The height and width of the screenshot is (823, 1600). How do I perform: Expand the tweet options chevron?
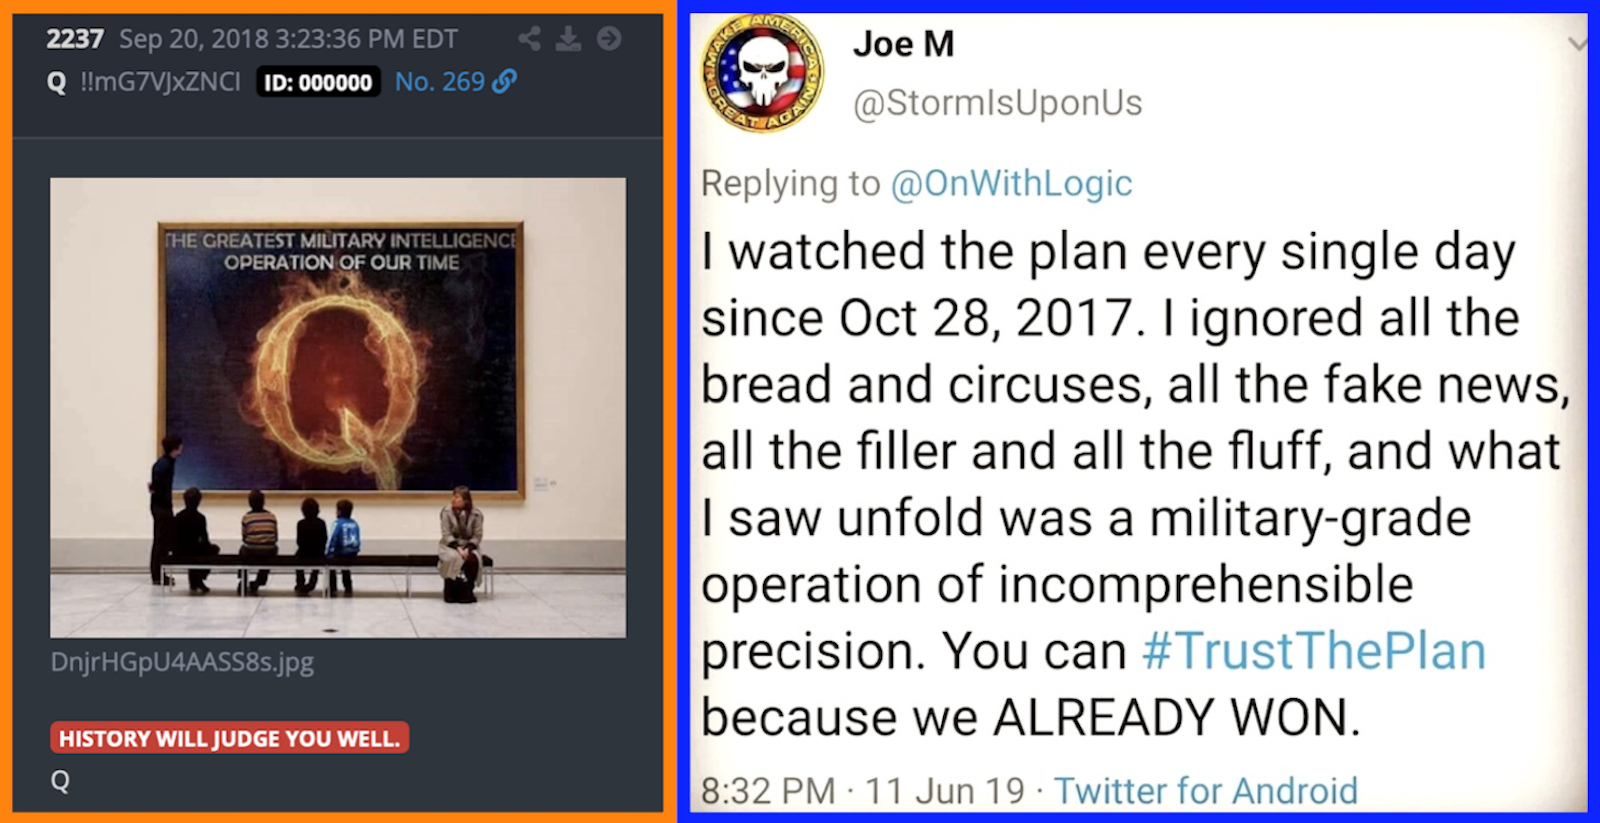point(1577,44)
